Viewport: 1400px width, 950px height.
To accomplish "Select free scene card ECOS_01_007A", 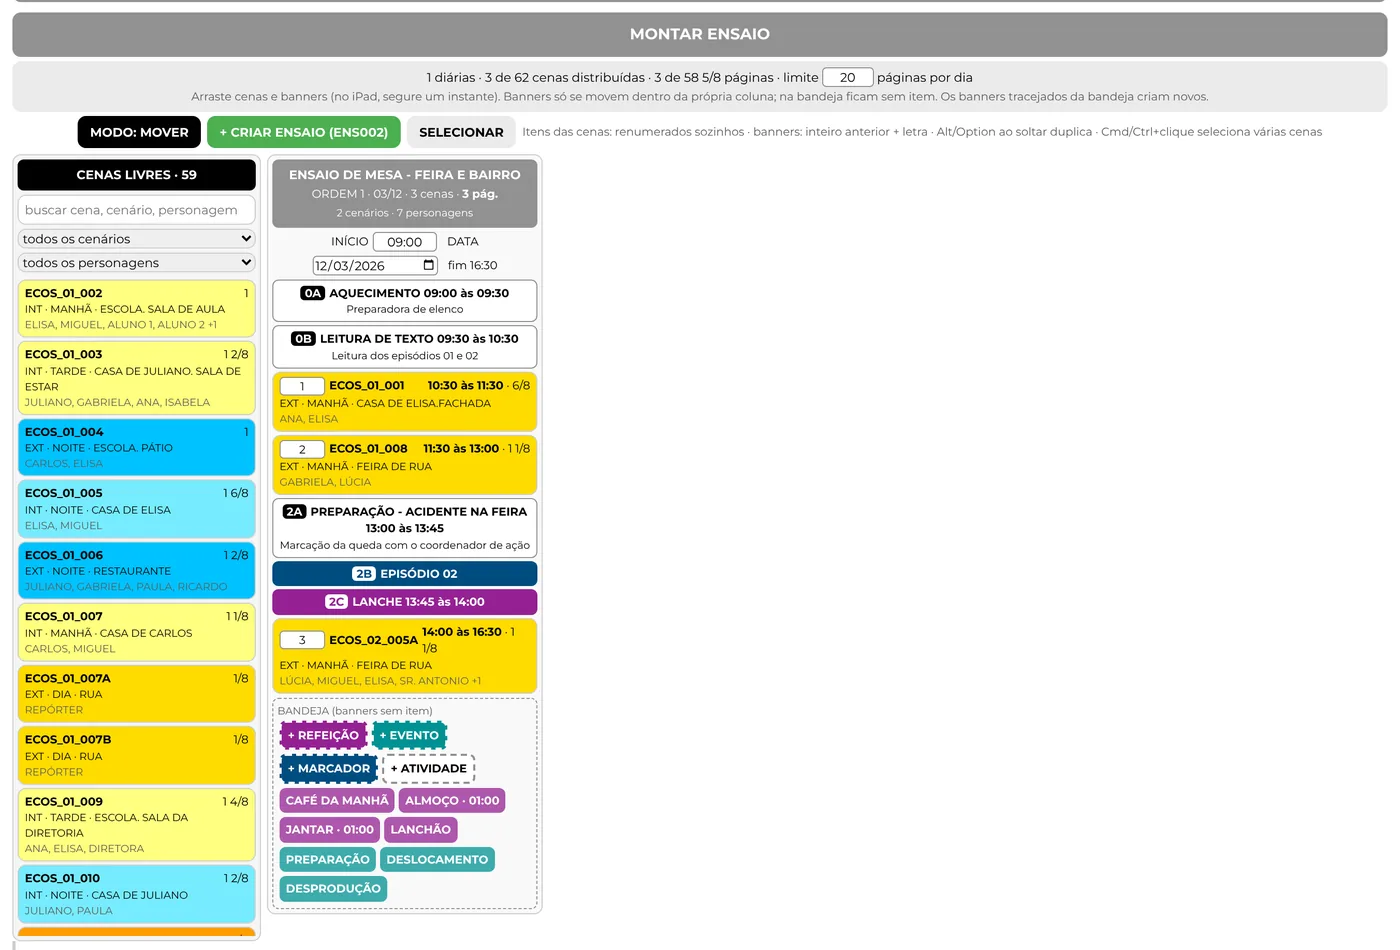I will point(136,694).
